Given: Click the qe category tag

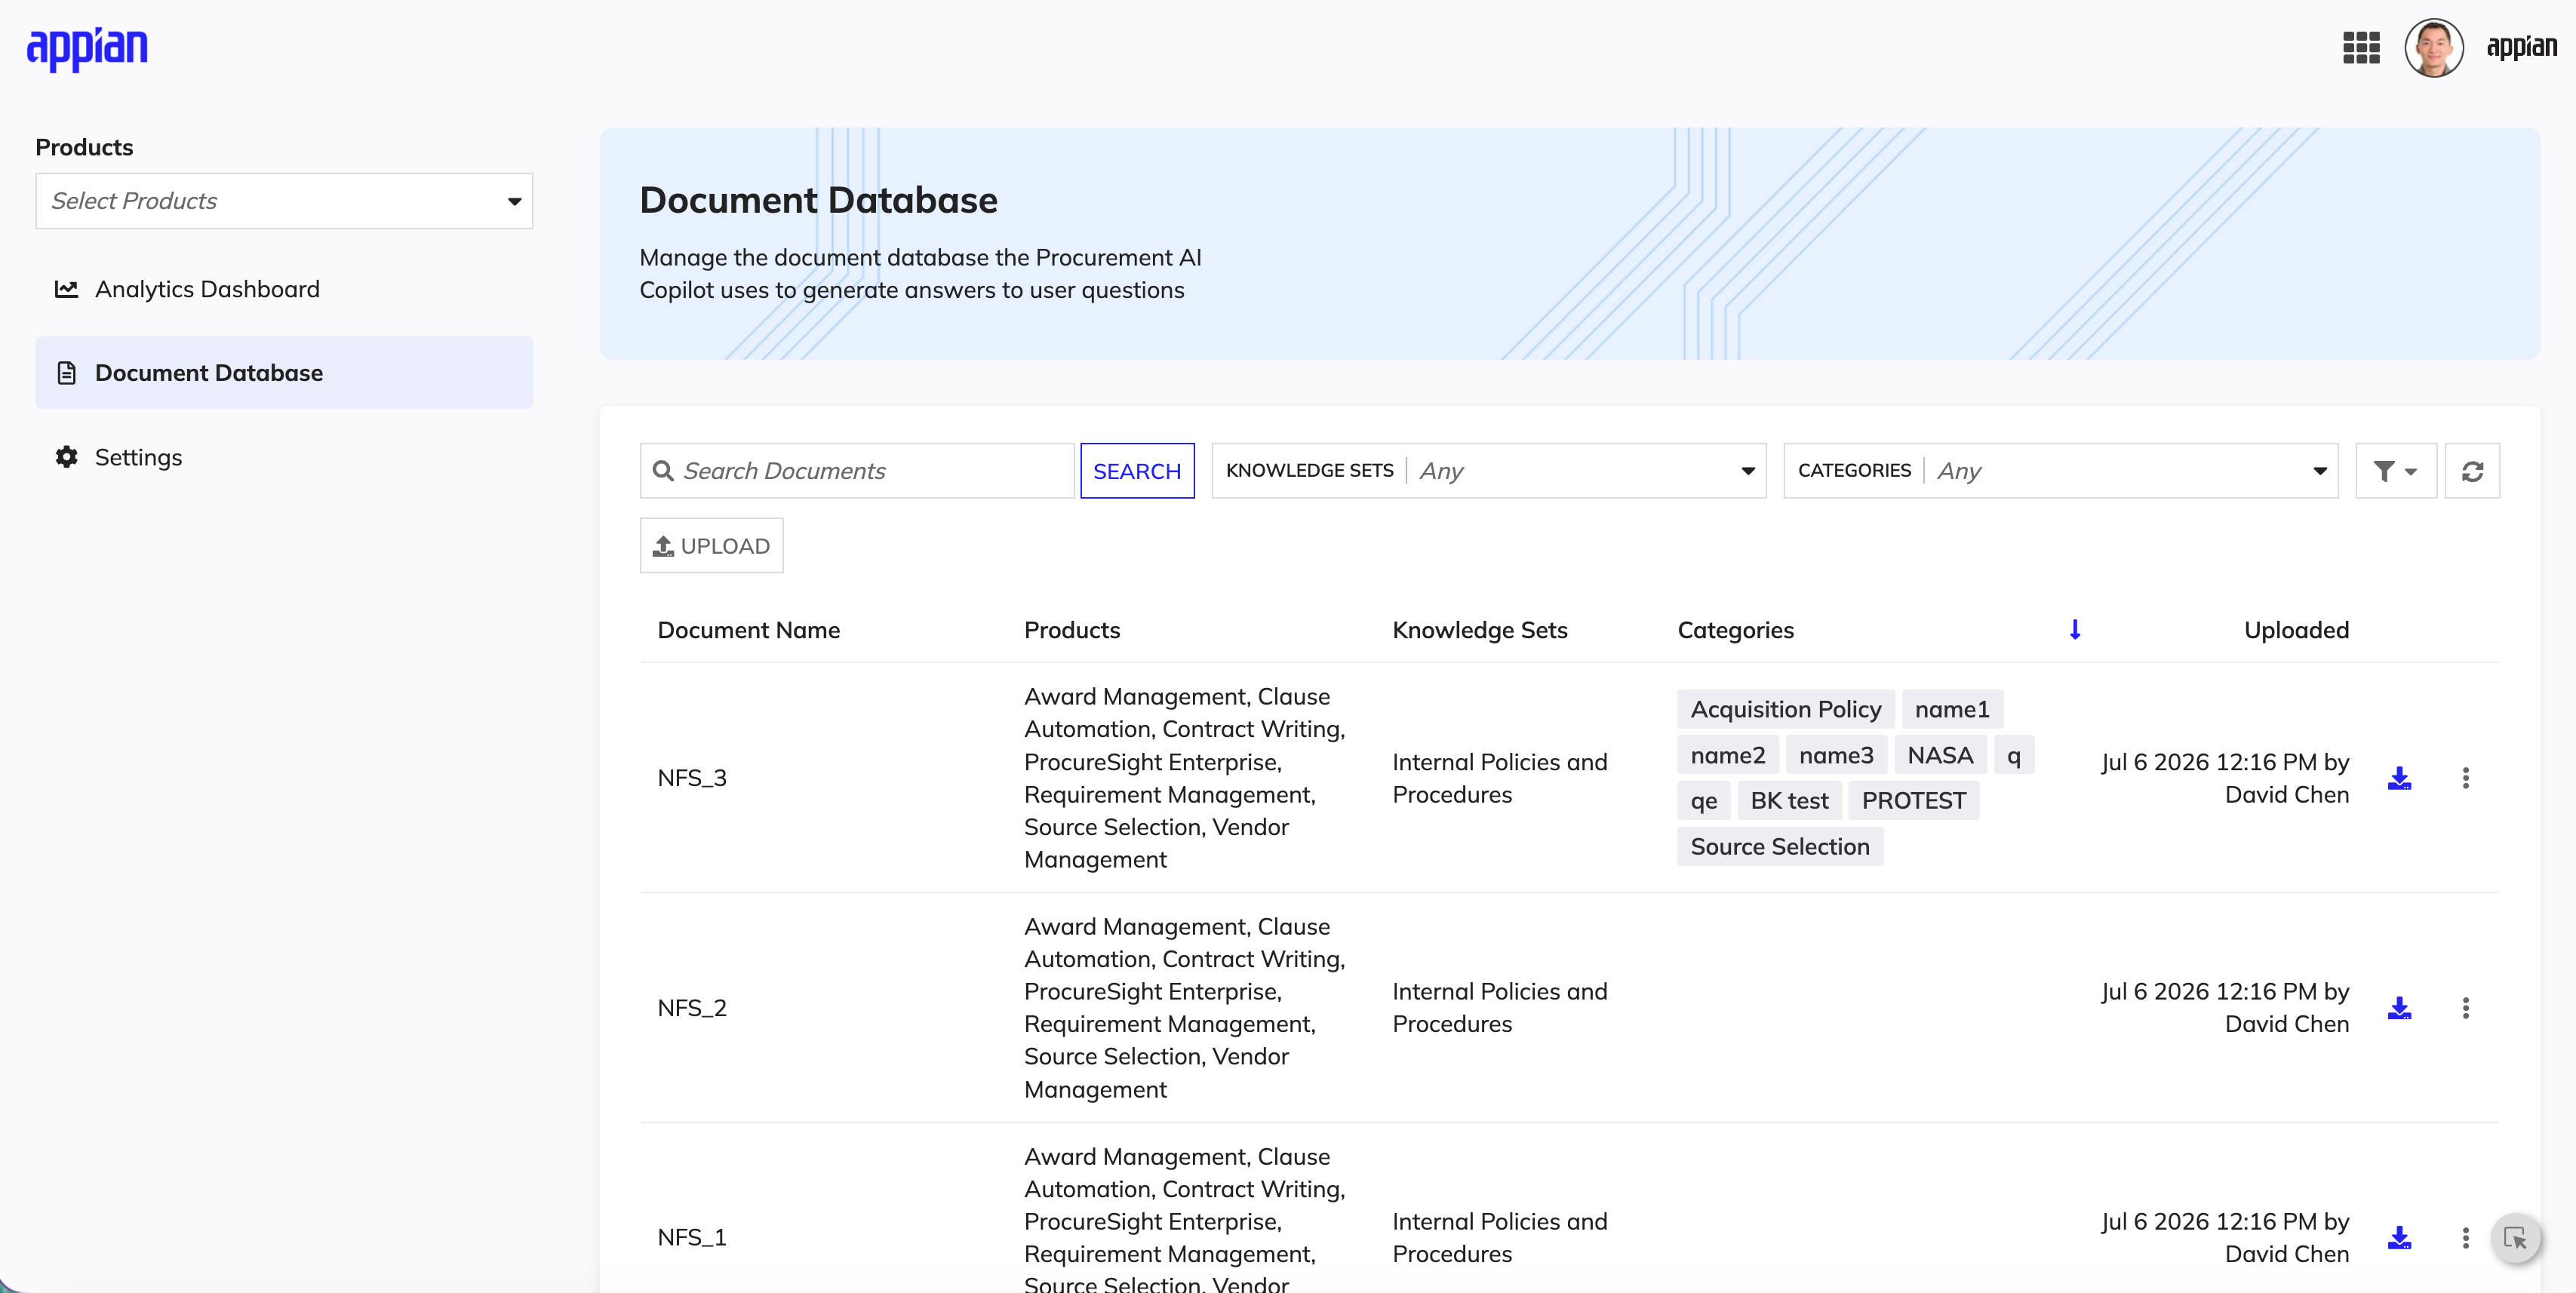Looking at the screenshot, I should [1703, 801].
